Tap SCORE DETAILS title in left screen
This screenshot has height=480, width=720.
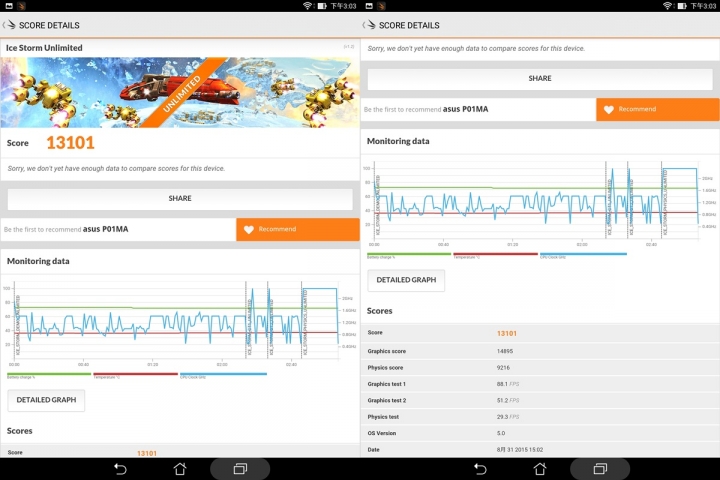click(x=49, y=26)
